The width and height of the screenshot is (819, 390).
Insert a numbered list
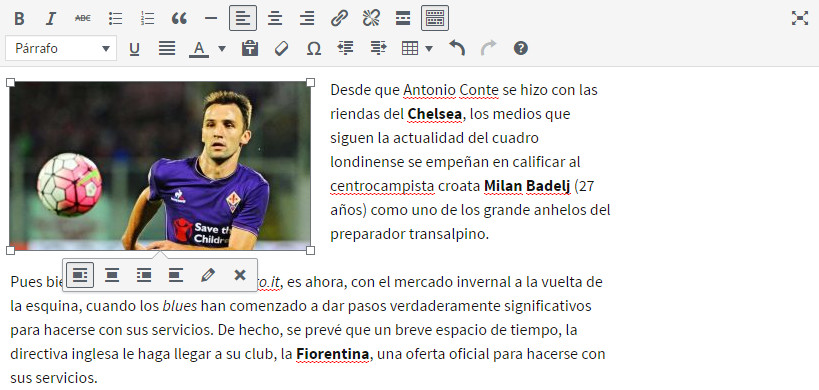(147, 19)
